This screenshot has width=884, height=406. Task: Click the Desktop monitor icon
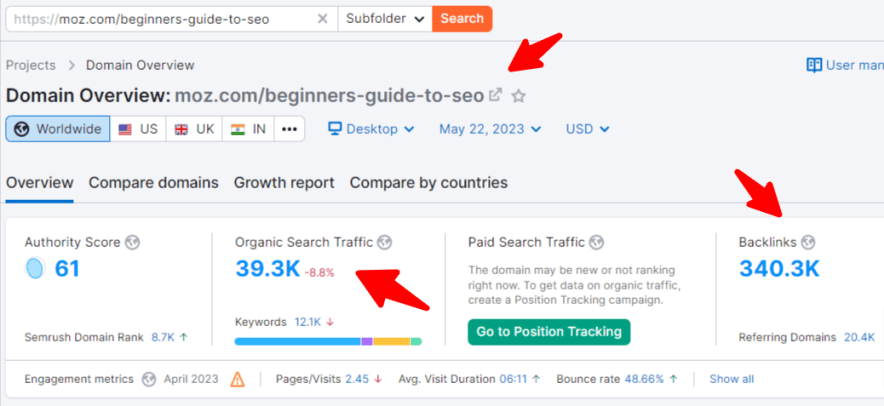(334, 129)
